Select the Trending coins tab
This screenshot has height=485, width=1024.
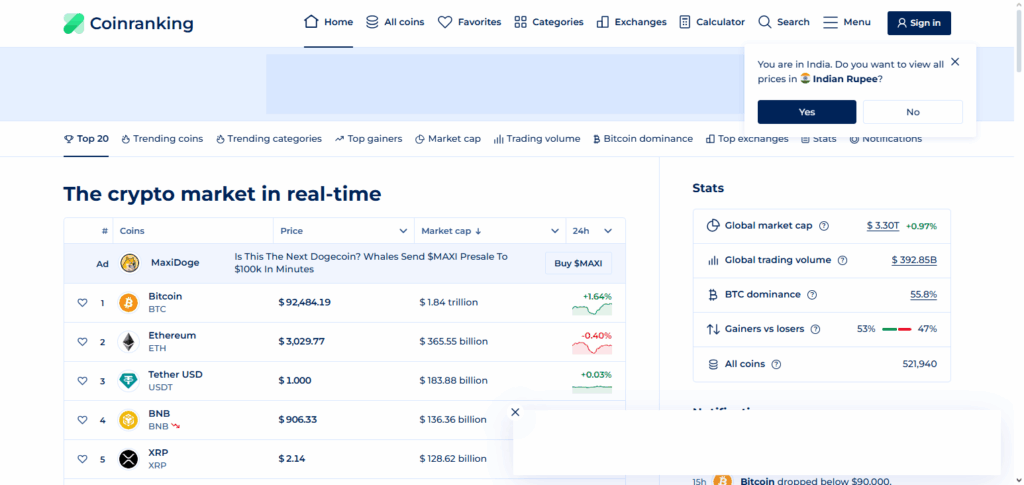point(162,139)
